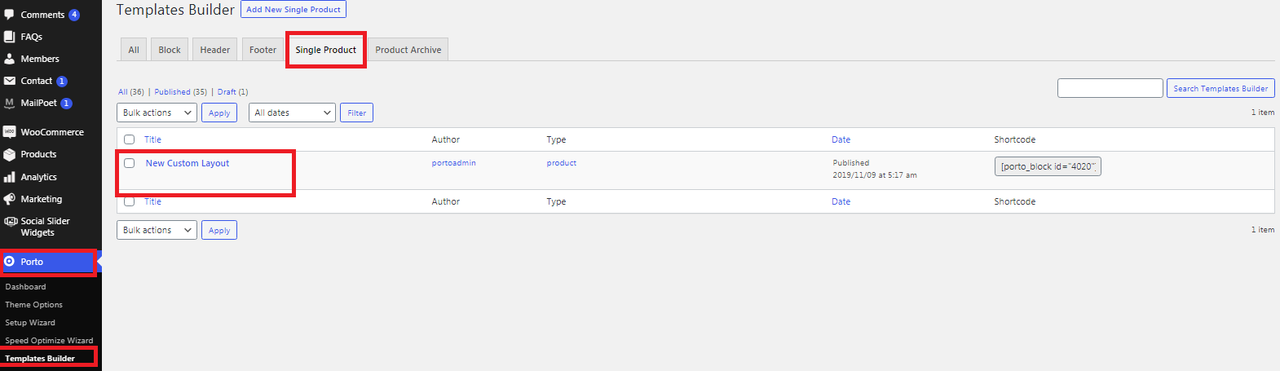Sort by Title column header
1280x371 pixels.
point(152,140)
